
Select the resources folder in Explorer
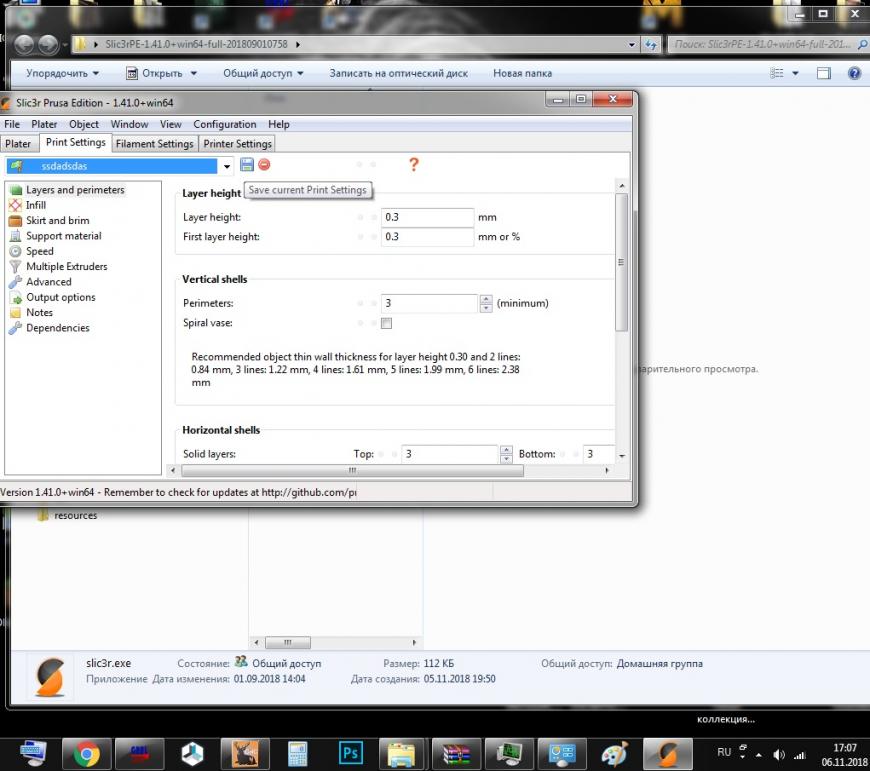(67, 515)
